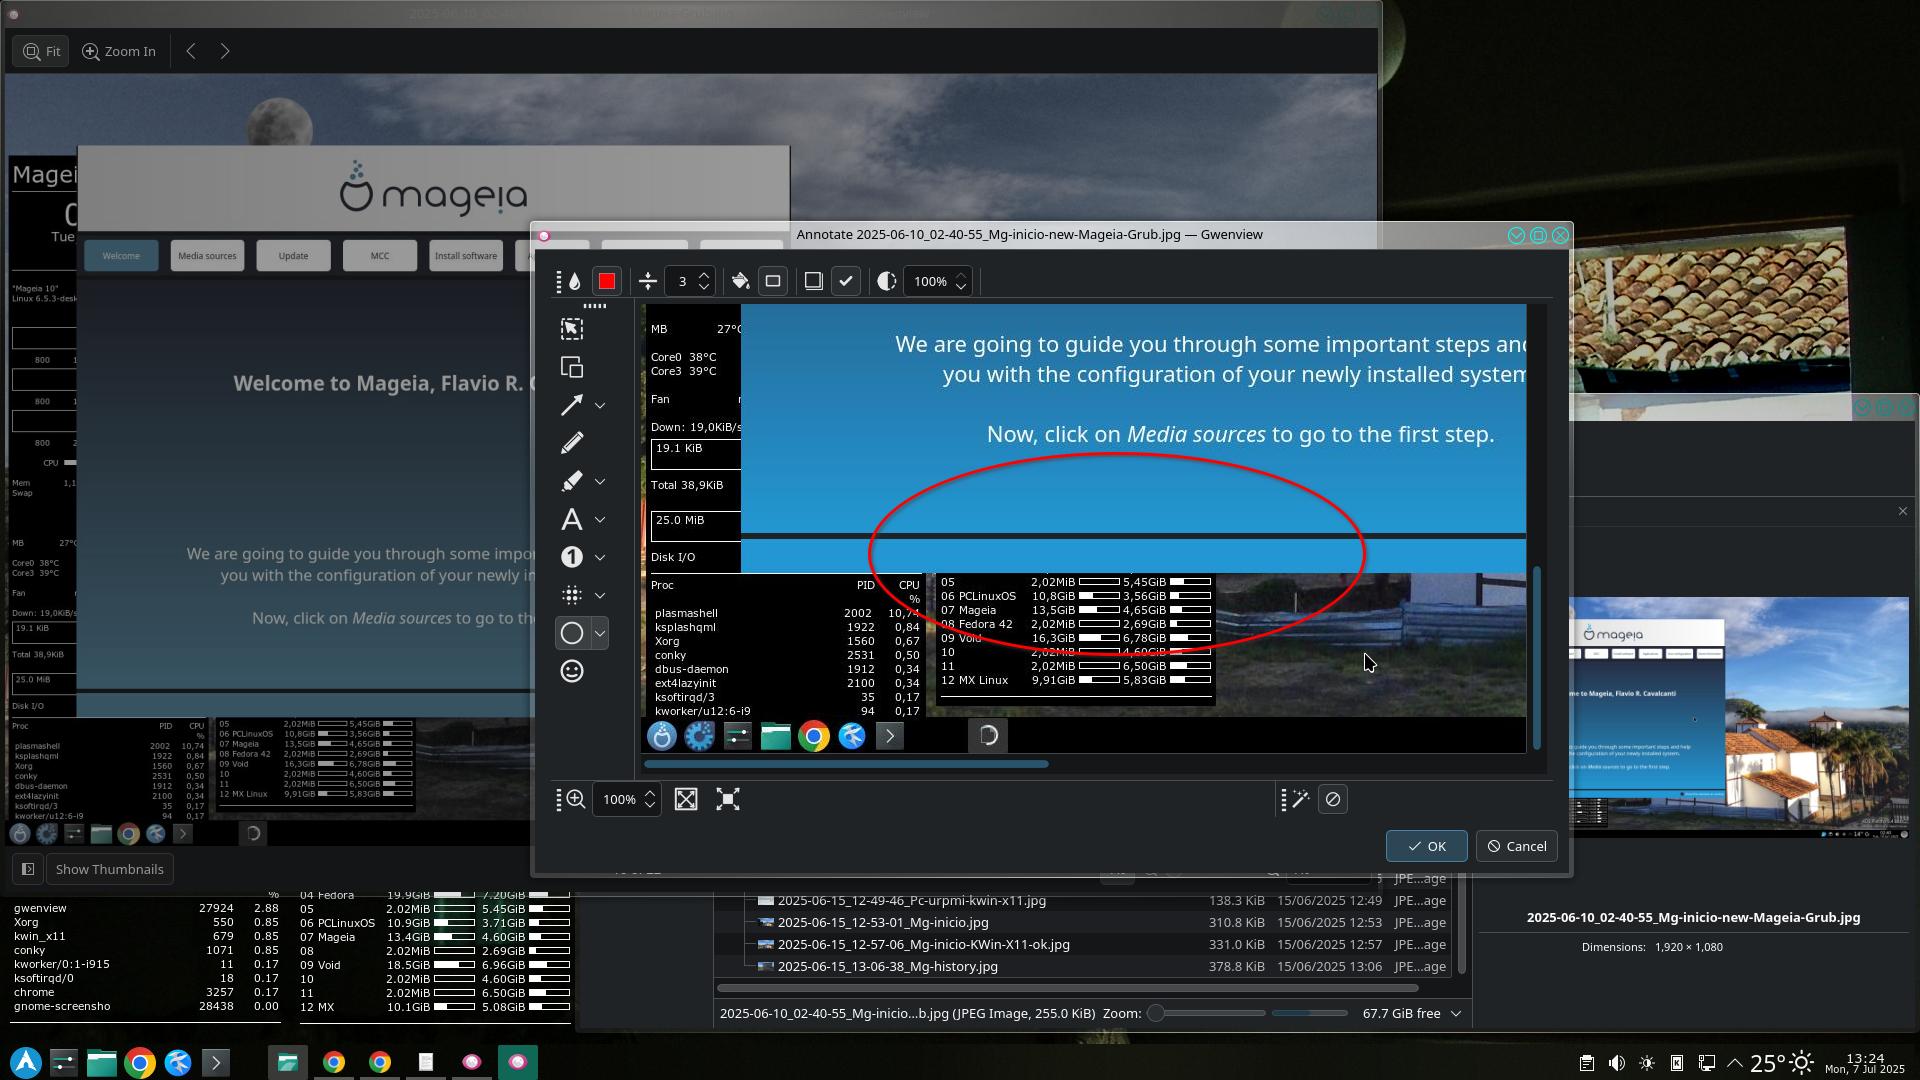This screenshot has height=1080, width=1920.
Task: Expand Marker tool variants dropdown
Action: click(600, 481)
